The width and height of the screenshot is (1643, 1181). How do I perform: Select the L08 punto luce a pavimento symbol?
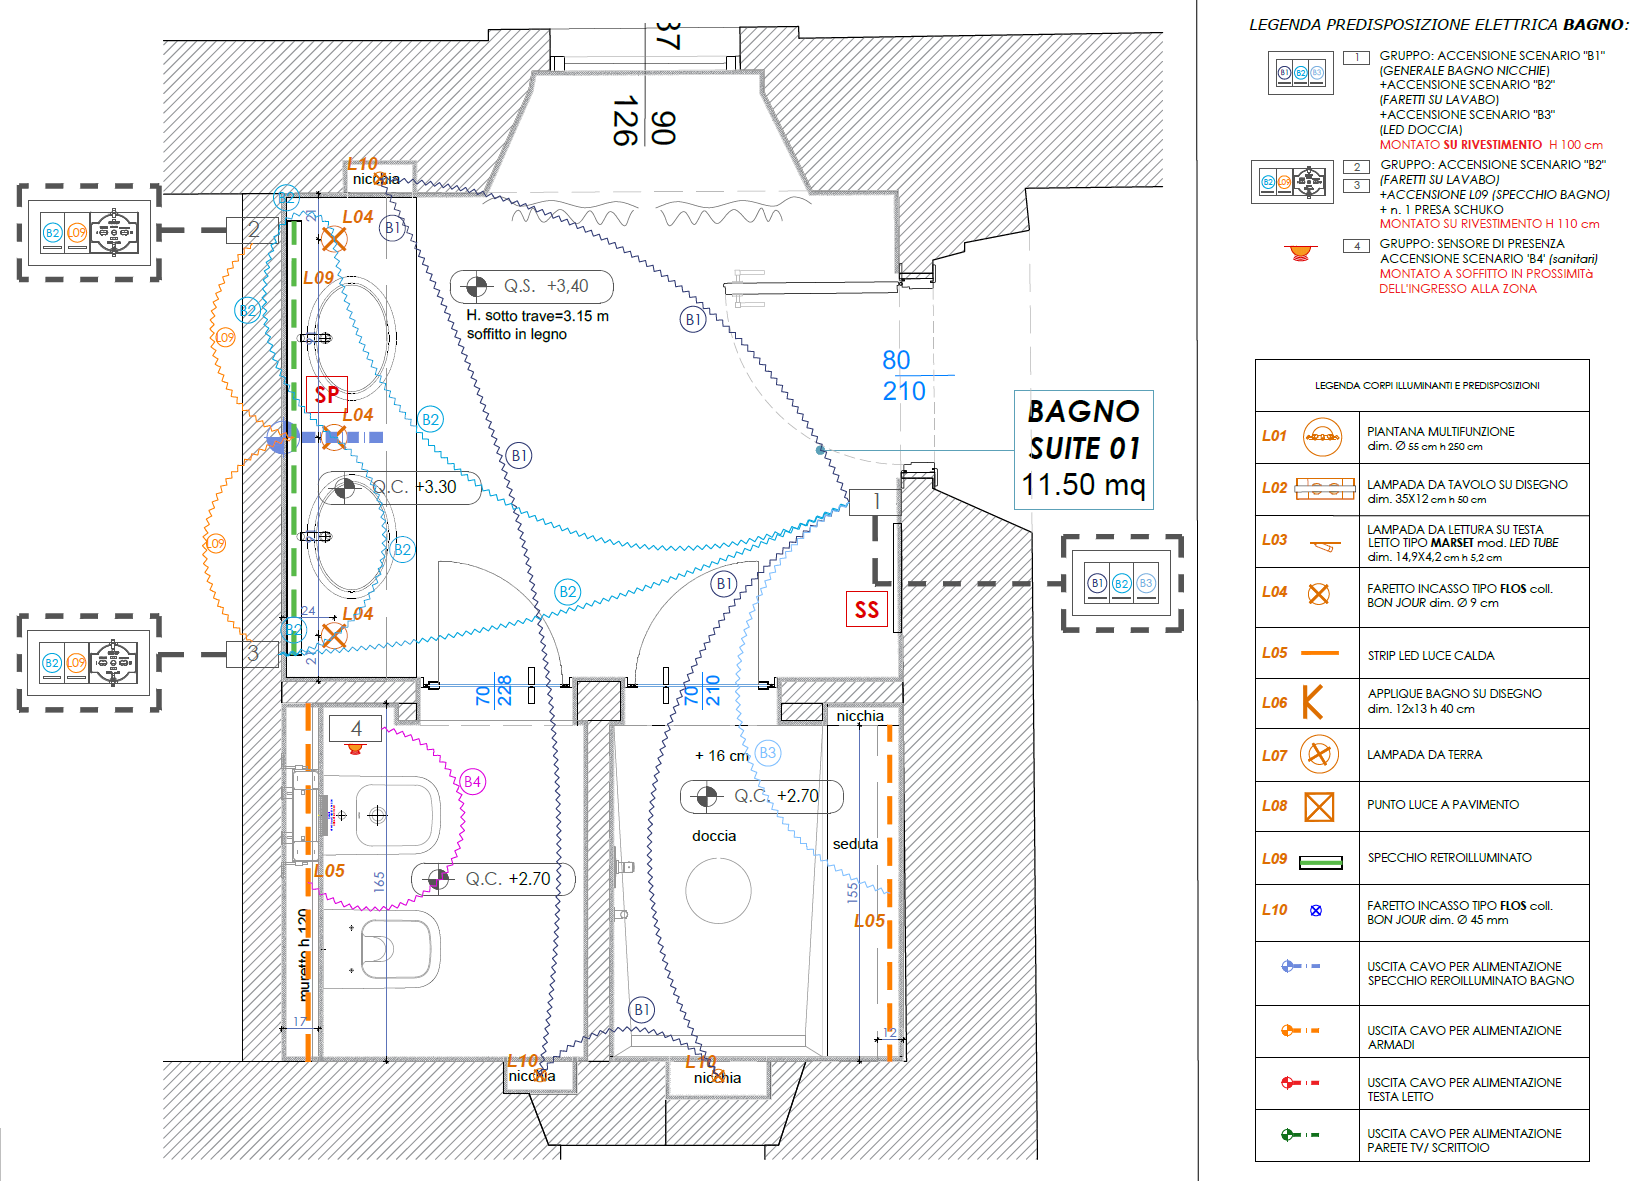click(x=1319, y=806)
